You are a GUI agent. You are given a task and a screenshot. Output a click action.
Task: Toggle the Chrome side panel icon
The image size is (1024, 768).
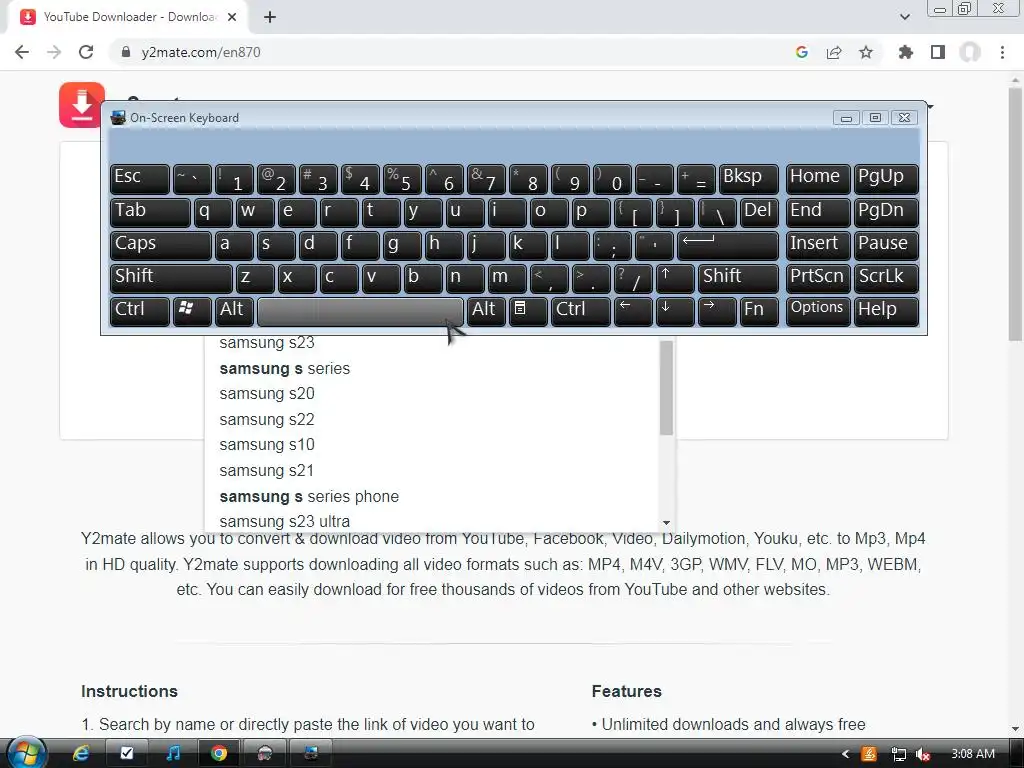(x=938, y=52)
